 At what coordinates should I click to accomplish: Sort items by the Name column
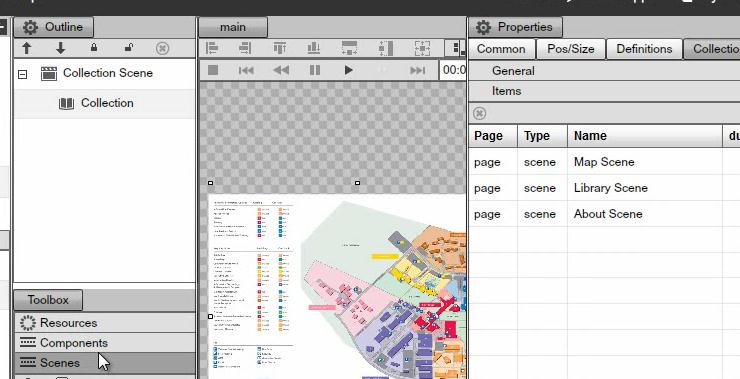click(x=645, y=136)
